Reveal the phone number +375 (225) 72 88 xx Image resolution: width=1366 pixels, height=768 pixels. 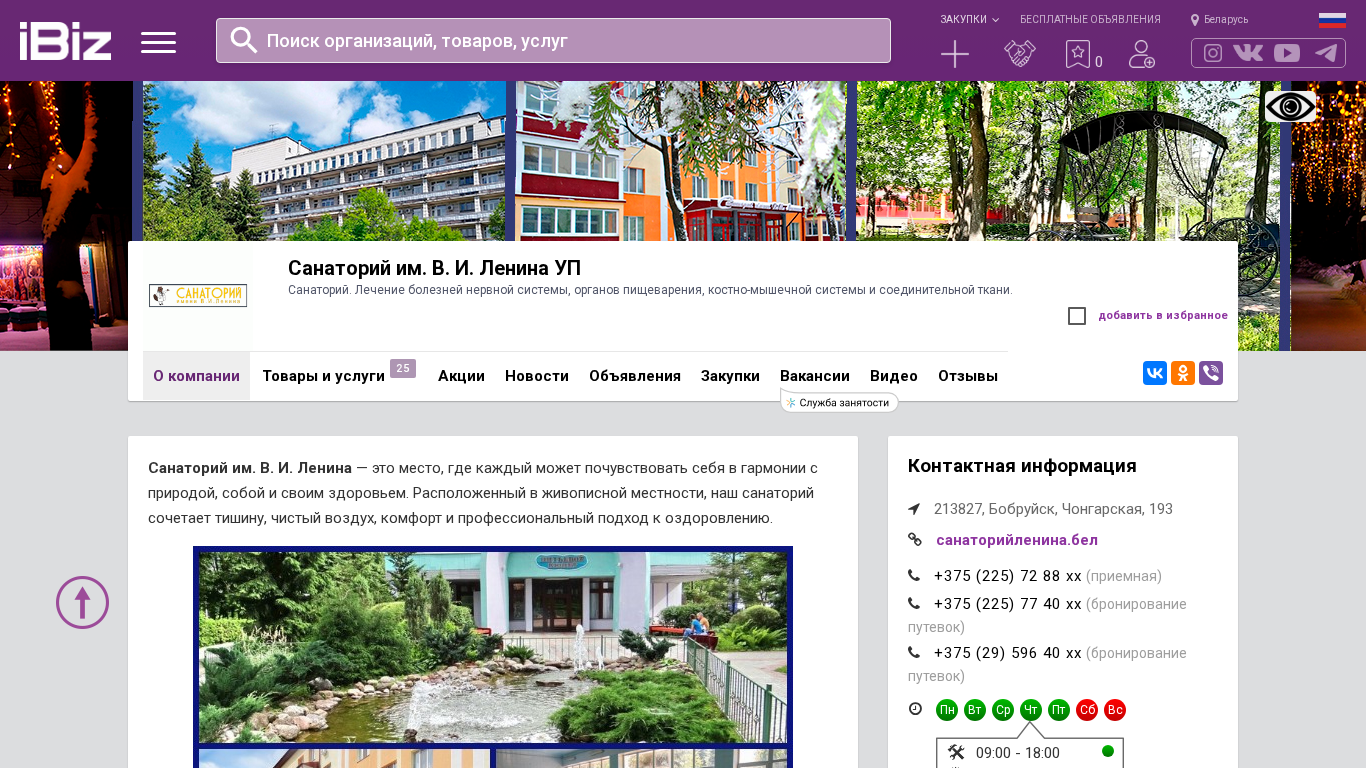point(1008,576)
